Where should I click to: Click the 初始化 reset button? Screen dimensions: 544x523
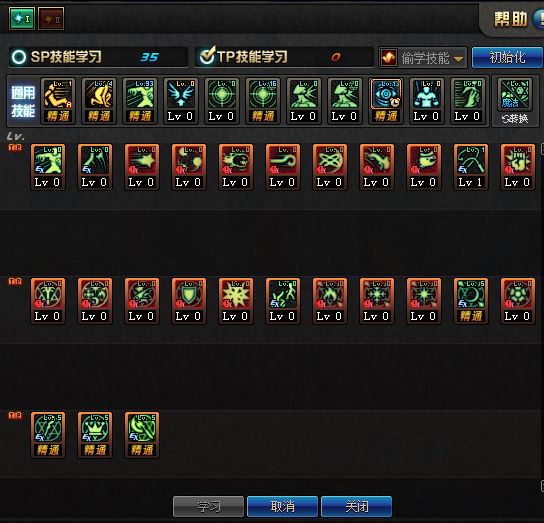click(507, 57)
